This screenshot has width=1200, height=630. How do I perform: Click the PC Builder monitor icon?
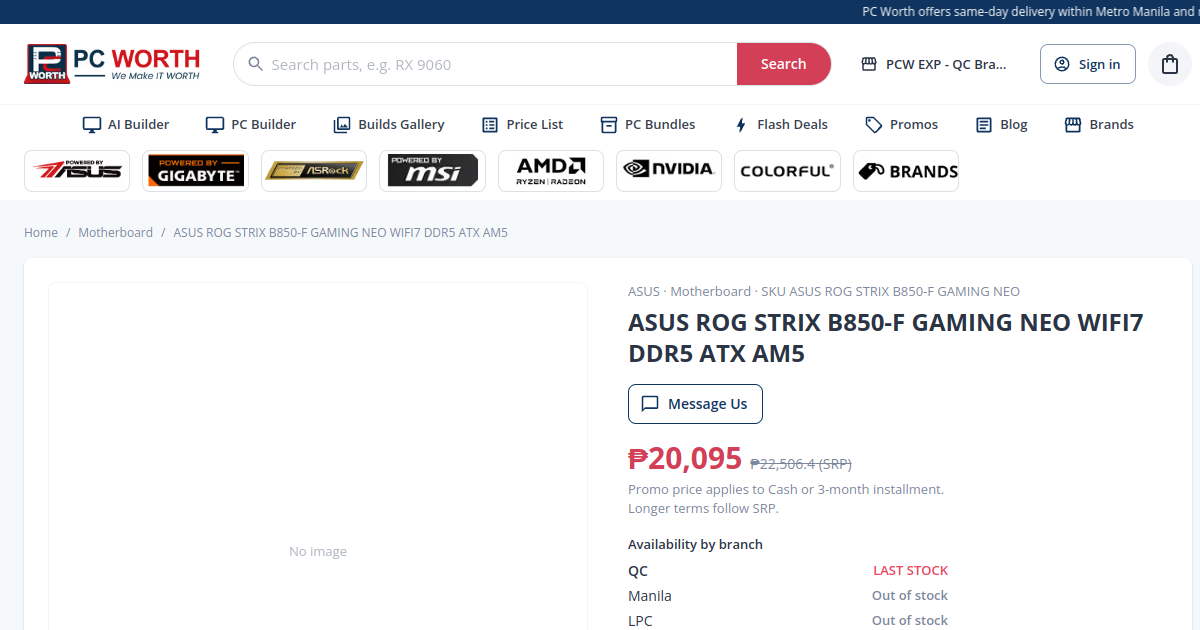coord(215,125)
